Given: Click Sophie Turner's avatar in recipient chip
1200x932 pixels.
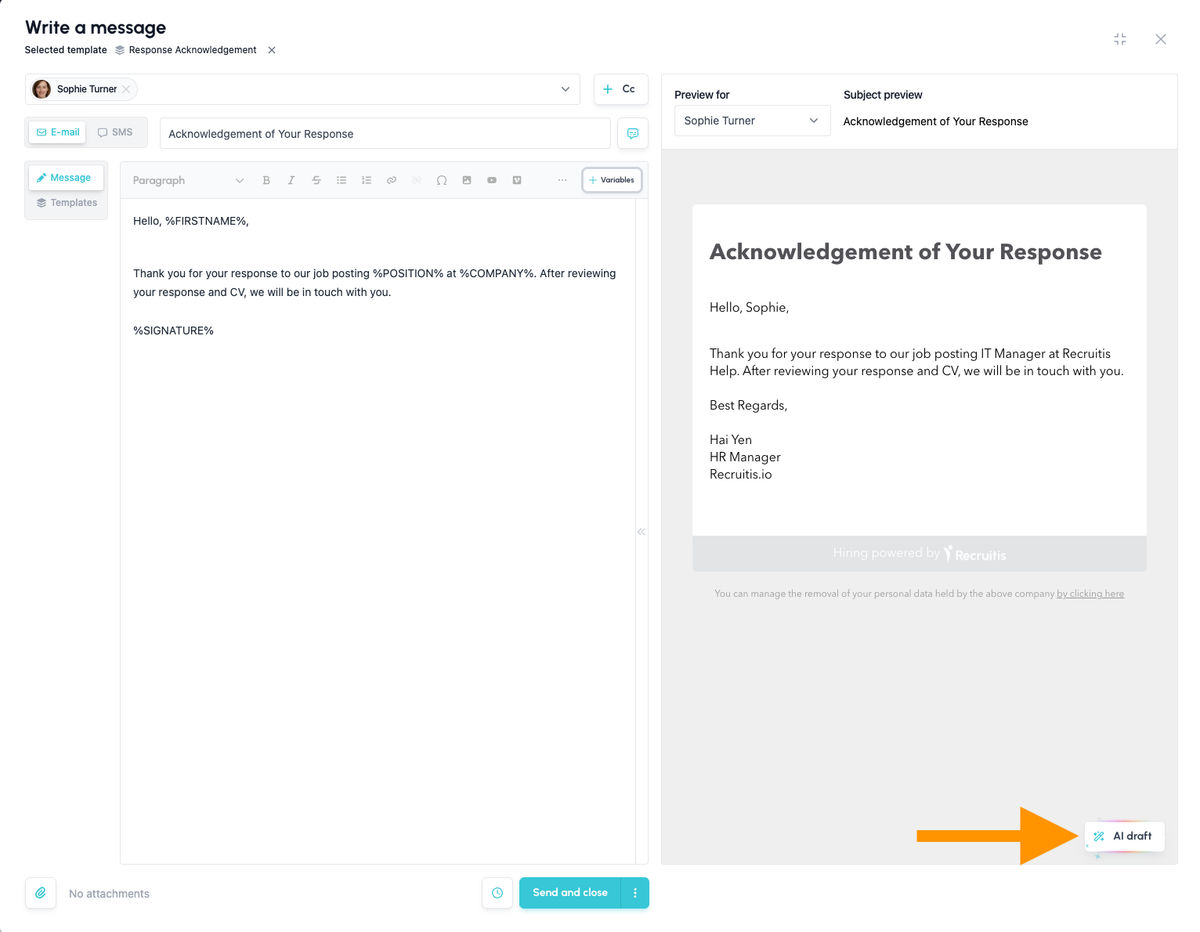Looking at the screenshot, I should 41,89.
